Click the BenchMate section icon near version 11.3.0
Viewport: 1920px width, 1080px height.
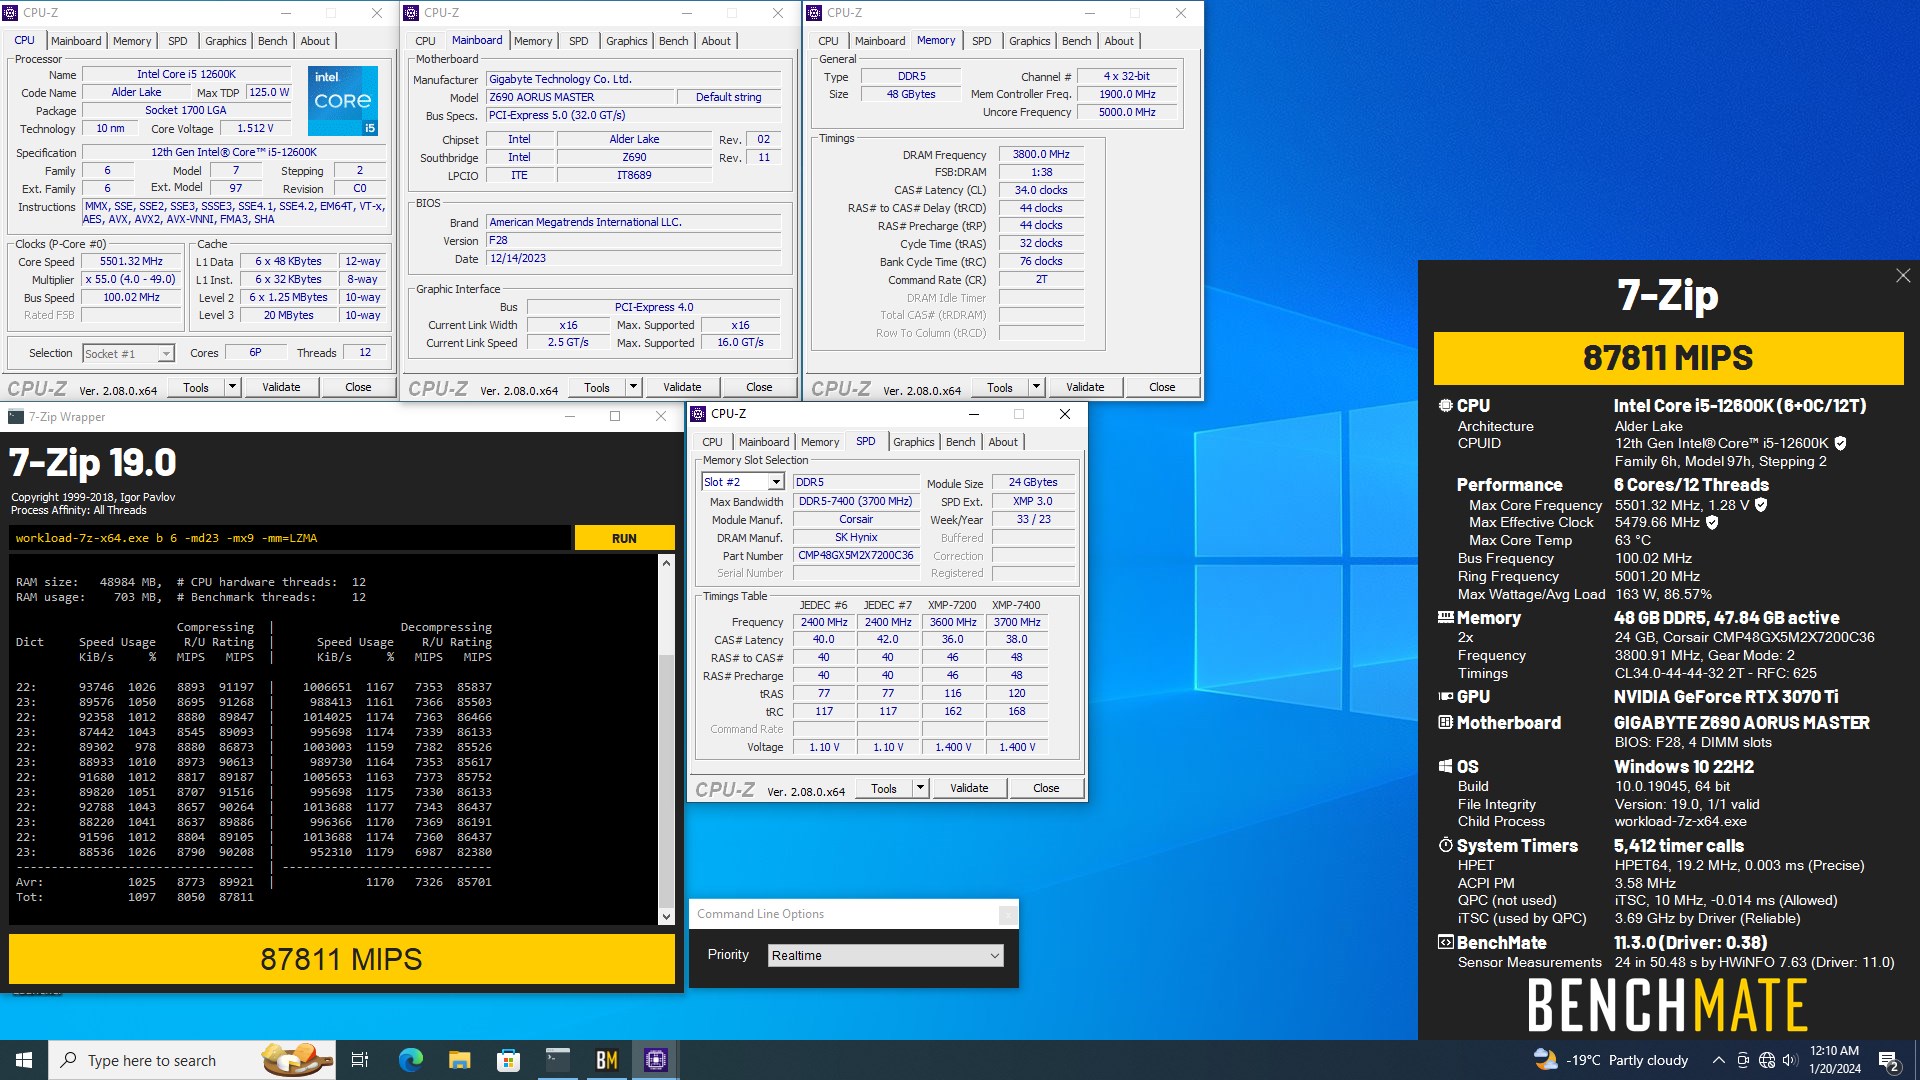1445,943
